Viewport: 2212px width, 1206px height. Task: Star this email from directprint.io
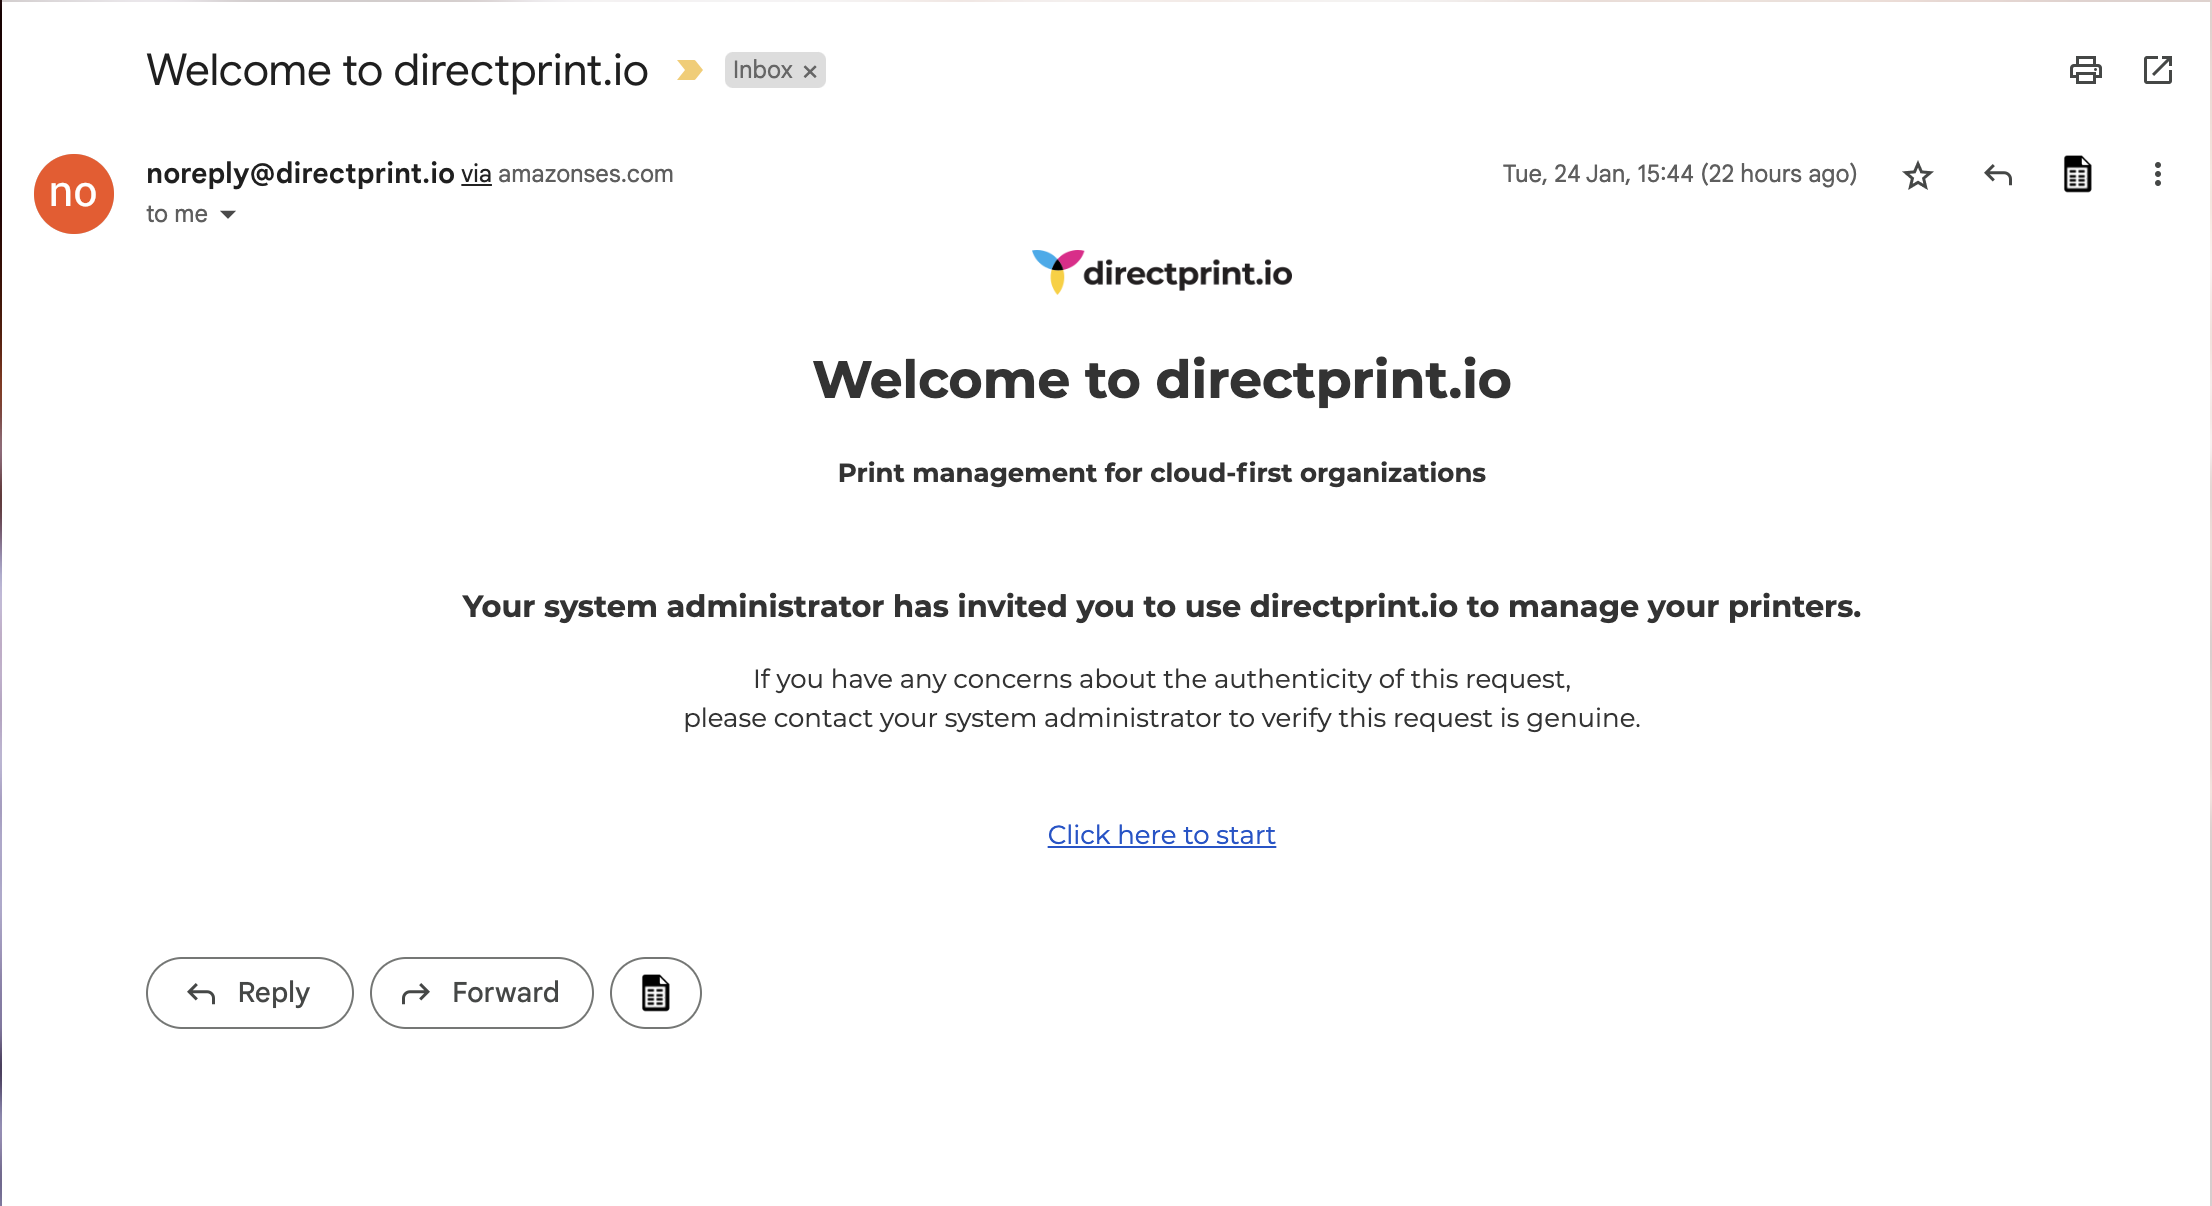[x=1917, y=176]
